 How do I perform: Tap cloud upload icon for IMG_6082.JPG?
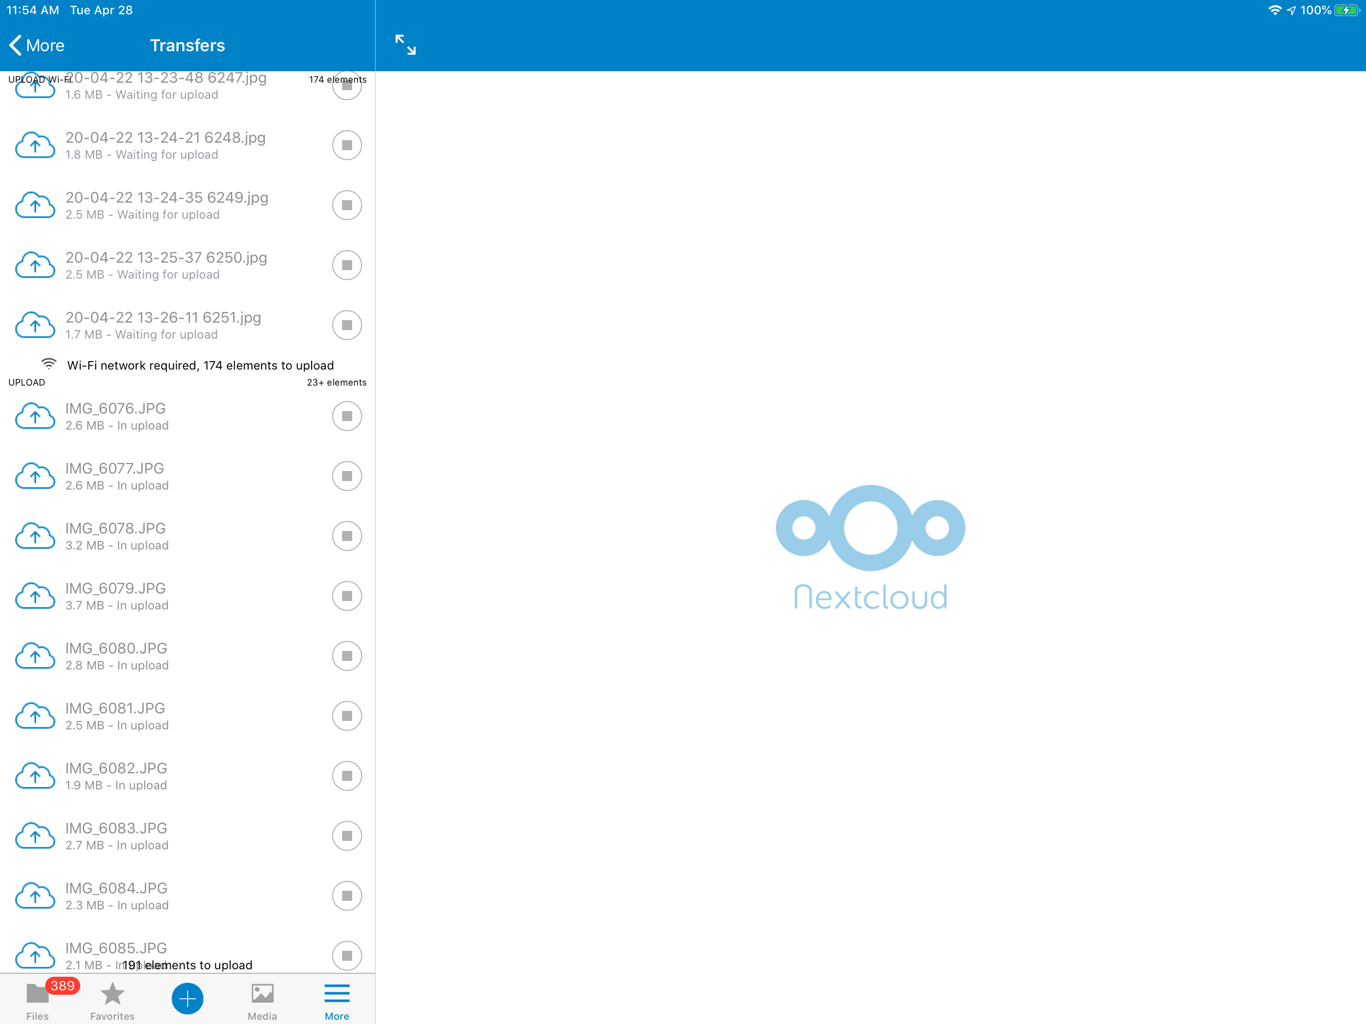[x=35, y=776]
